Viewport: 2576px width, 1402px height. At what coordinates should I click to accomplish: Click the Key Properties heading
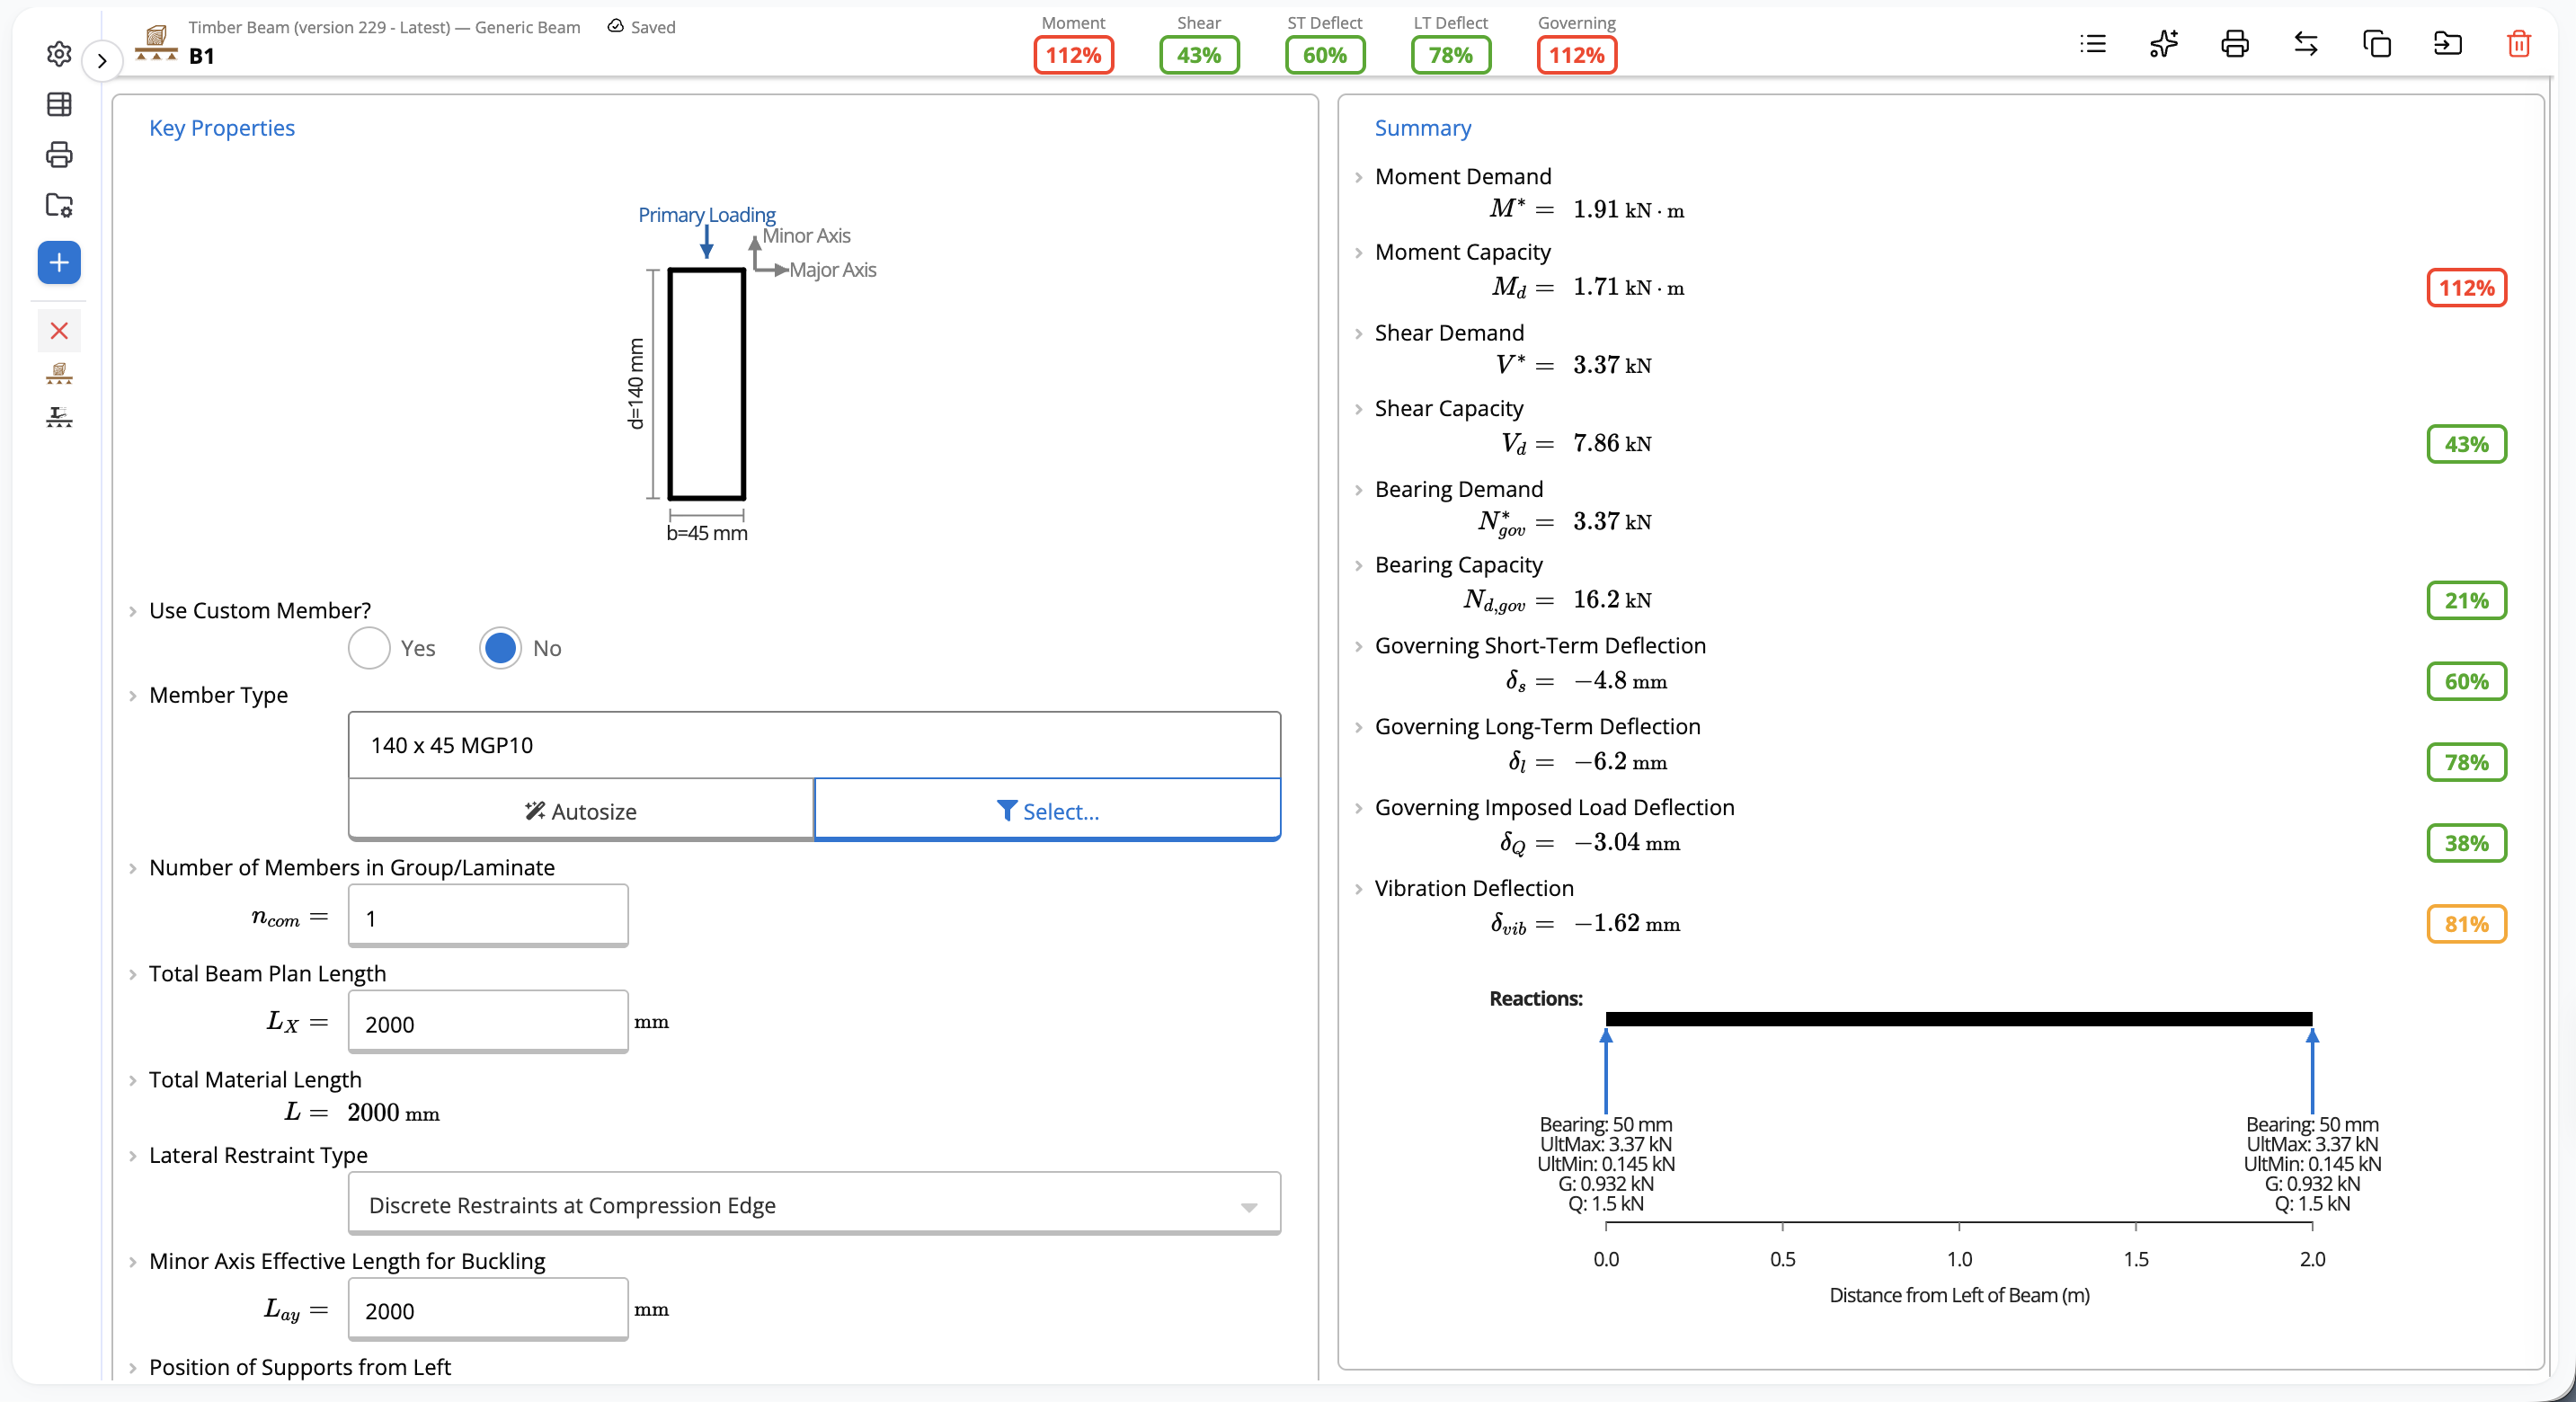222,128
